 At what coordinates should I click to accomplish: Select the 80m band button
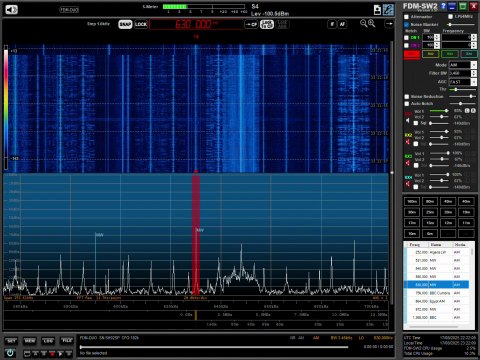point(430,201)
